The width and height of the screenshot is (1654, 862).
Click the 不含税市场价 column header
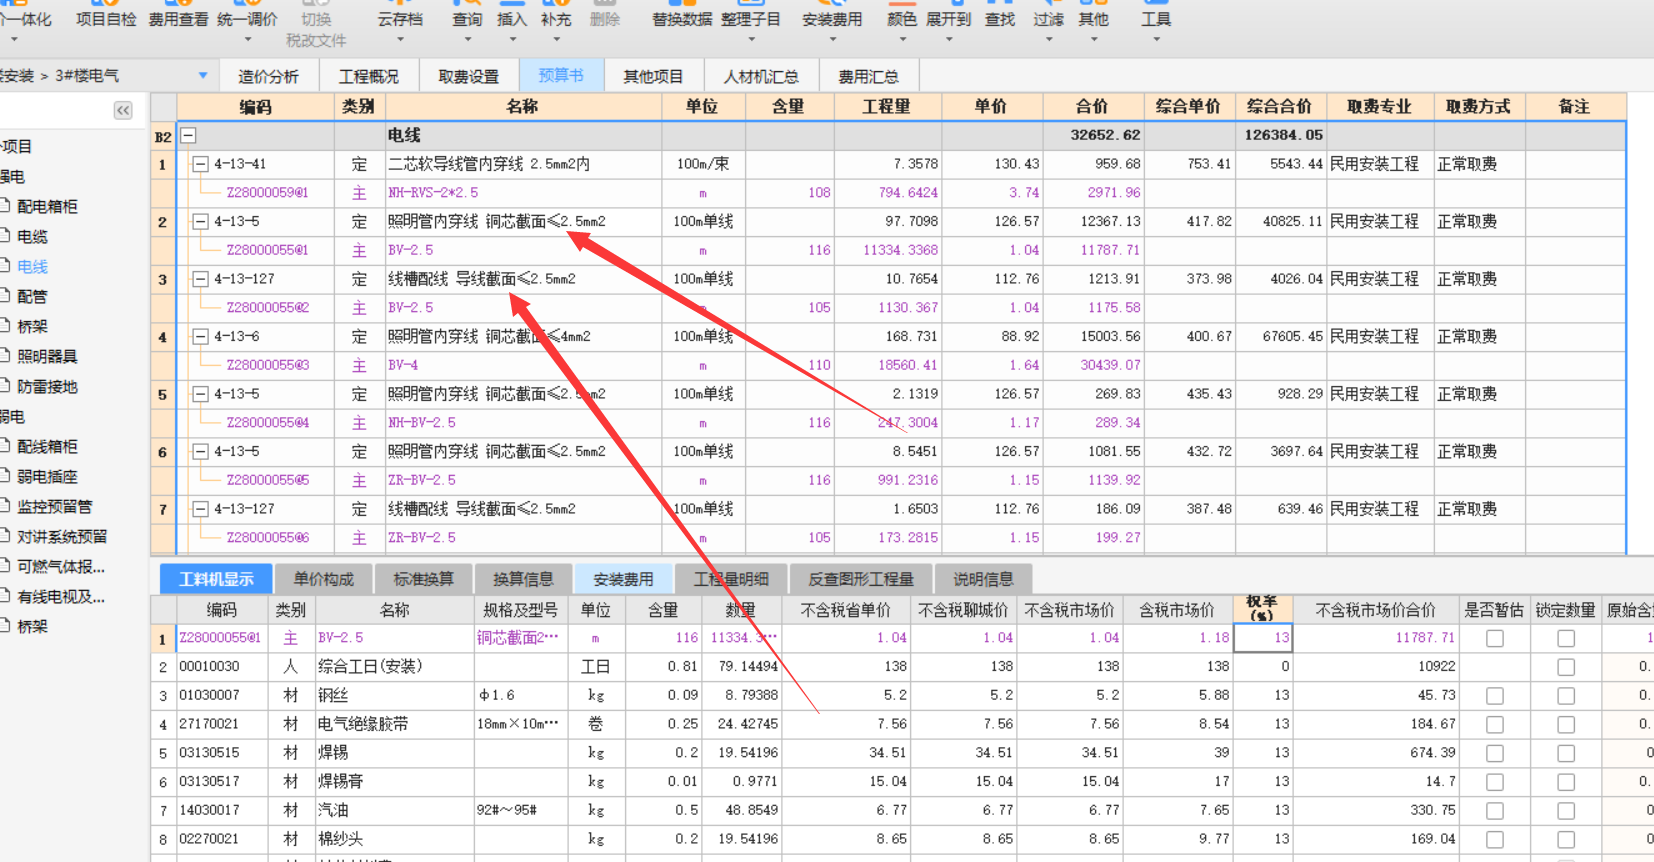pos(1069,610)
